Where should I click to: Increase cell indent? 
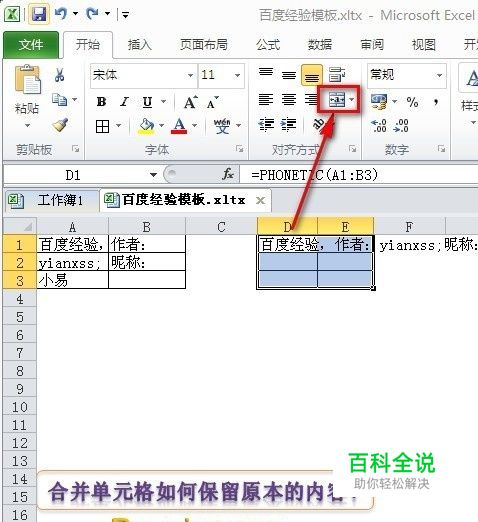point(289,125)
